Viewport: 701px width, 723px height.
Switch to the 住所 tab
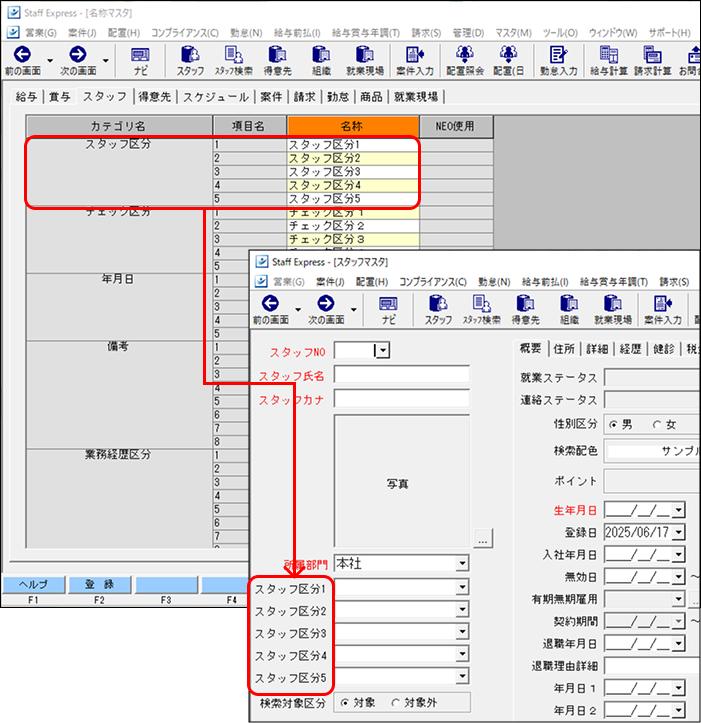tap(565, 349)
